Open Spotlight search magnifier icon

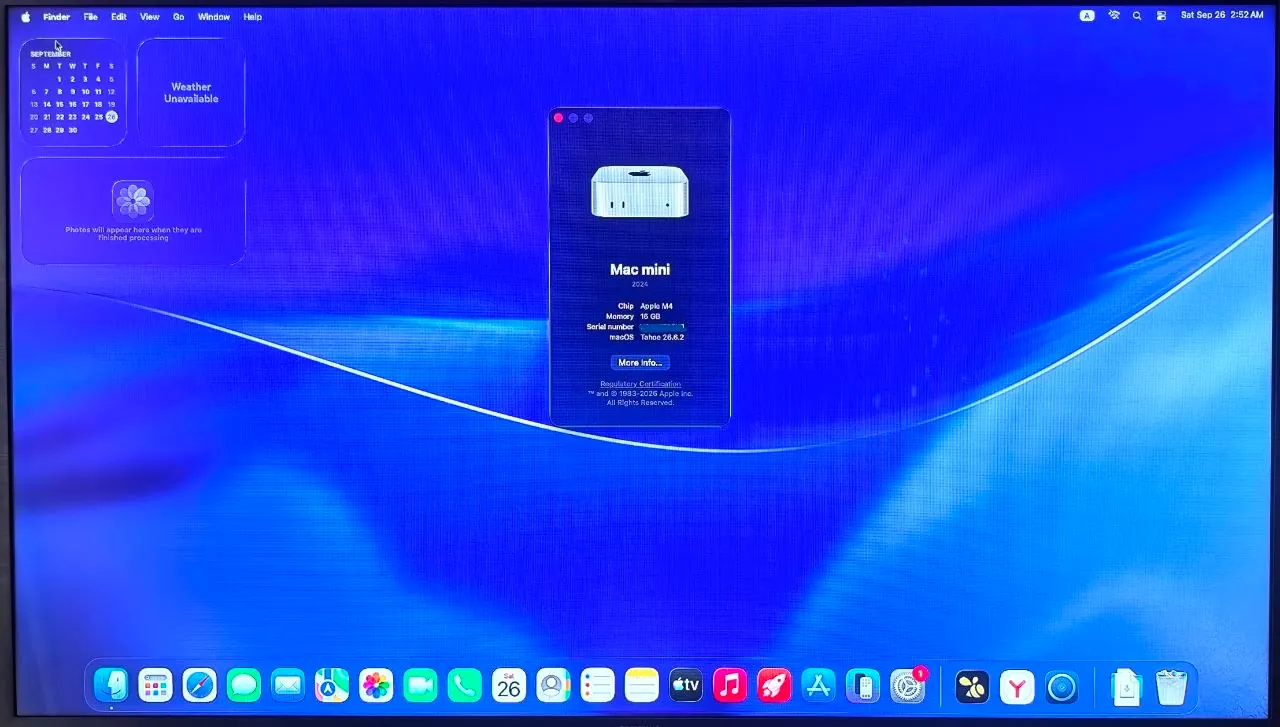pyautogui.click(x=1137, y=15)
